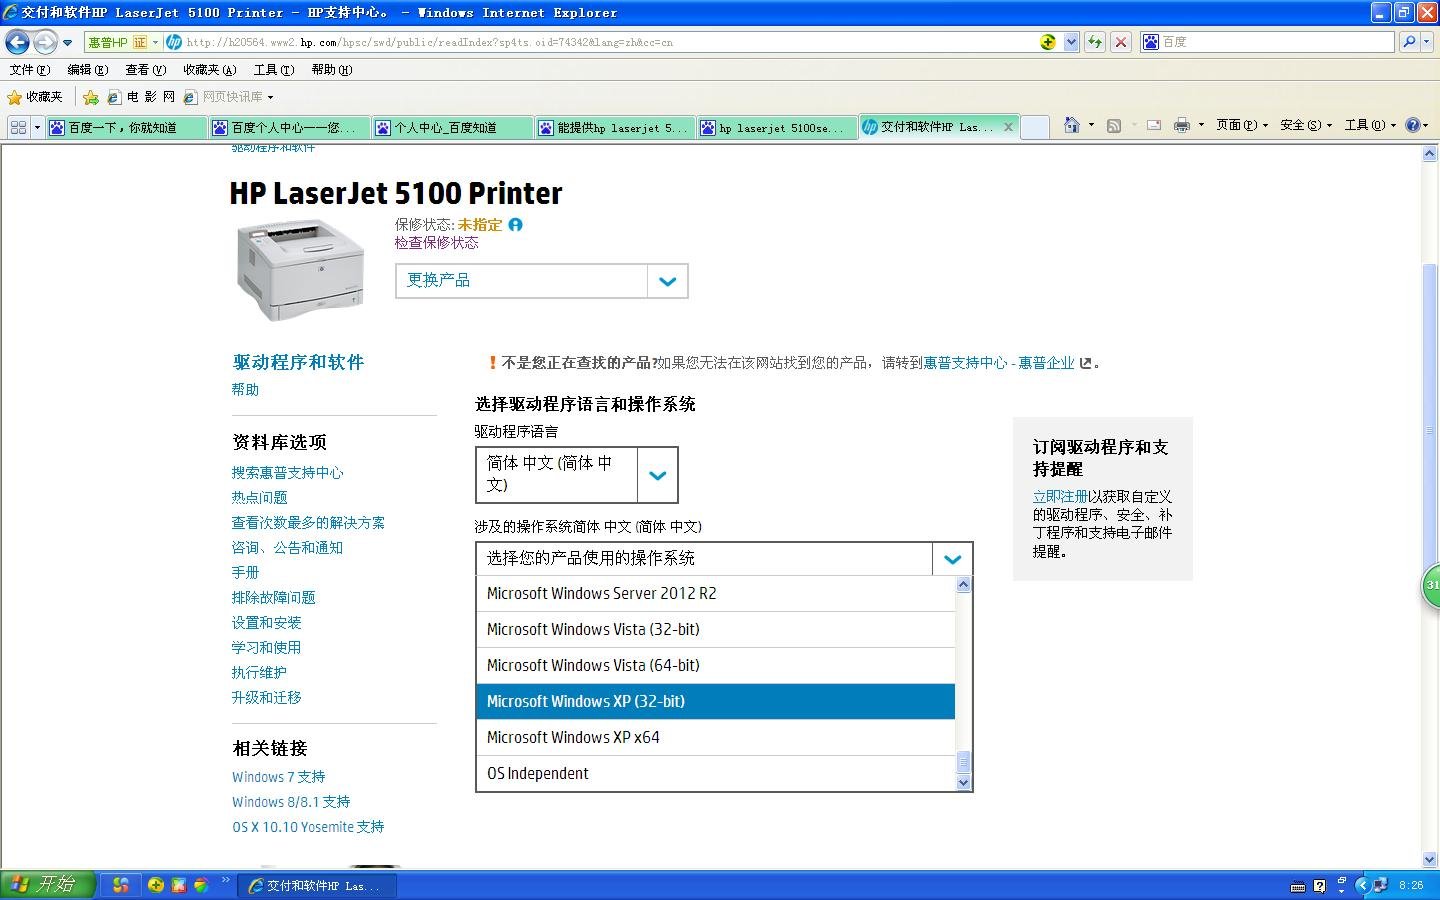Refresh the page with the green arrows

point(1095,42)
